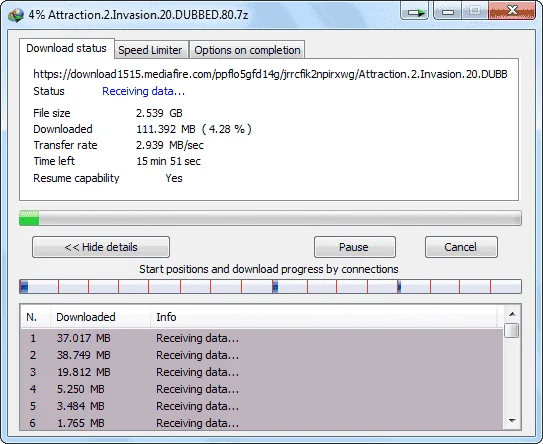Screen dimensions: 543x444
Task: Click the Downloaded column header
Action: click(100, 317)
